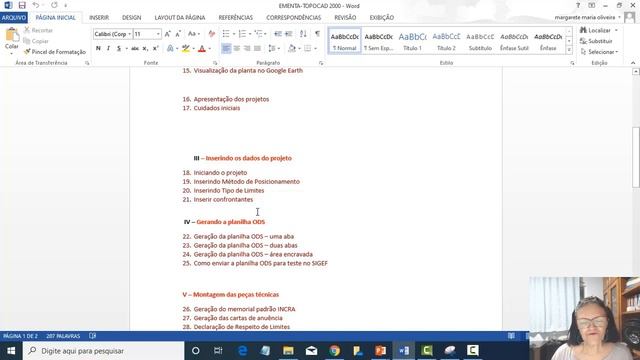640x360 pixels.
Task: Apply the Subtítulo style
Action: point(480,41)
